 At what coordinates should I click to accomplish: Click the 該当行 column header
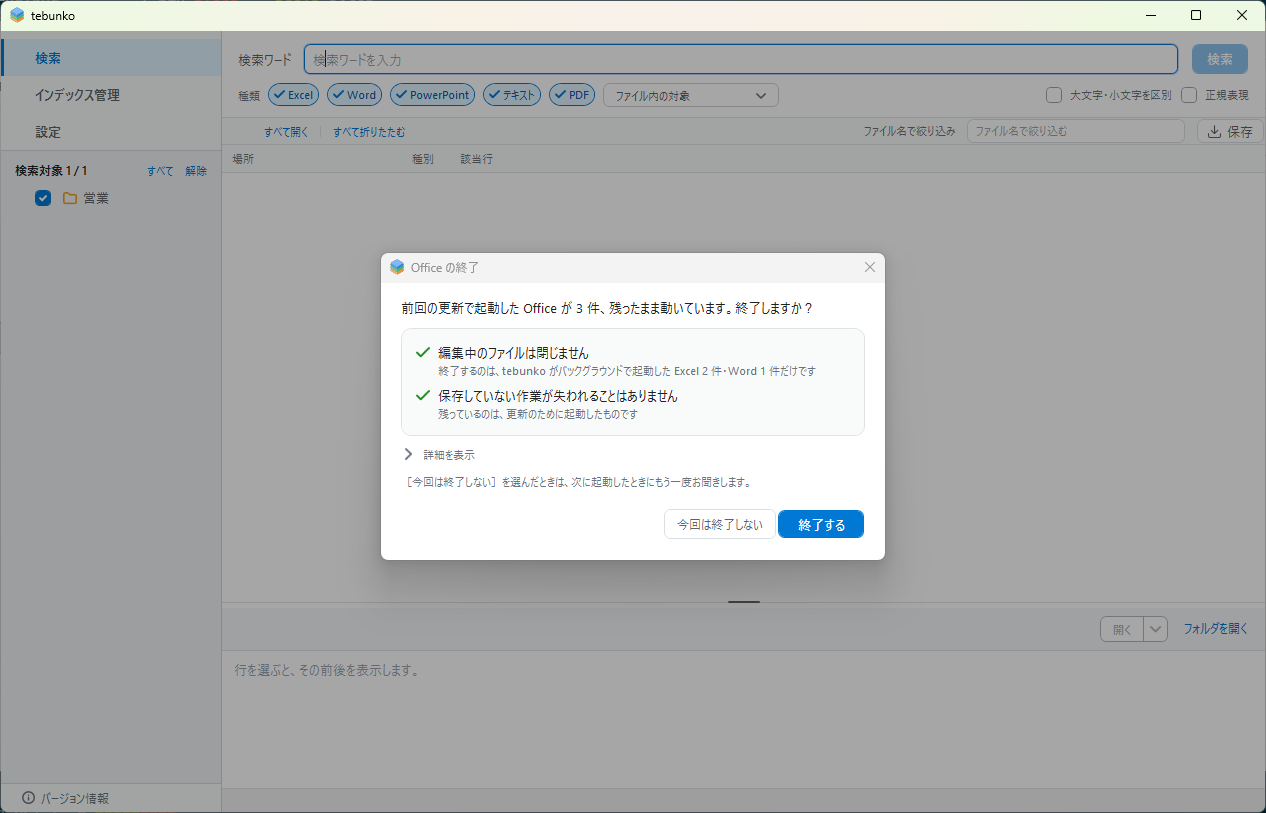[x=477, y=159]
